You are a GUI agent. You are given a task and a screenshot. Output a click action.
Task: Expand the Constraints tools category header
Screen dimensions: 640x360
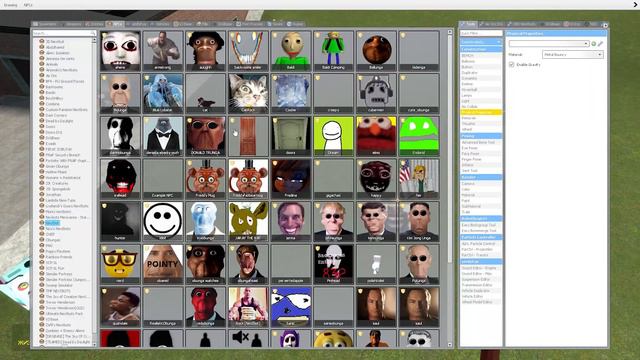click(x=481, y=42)
